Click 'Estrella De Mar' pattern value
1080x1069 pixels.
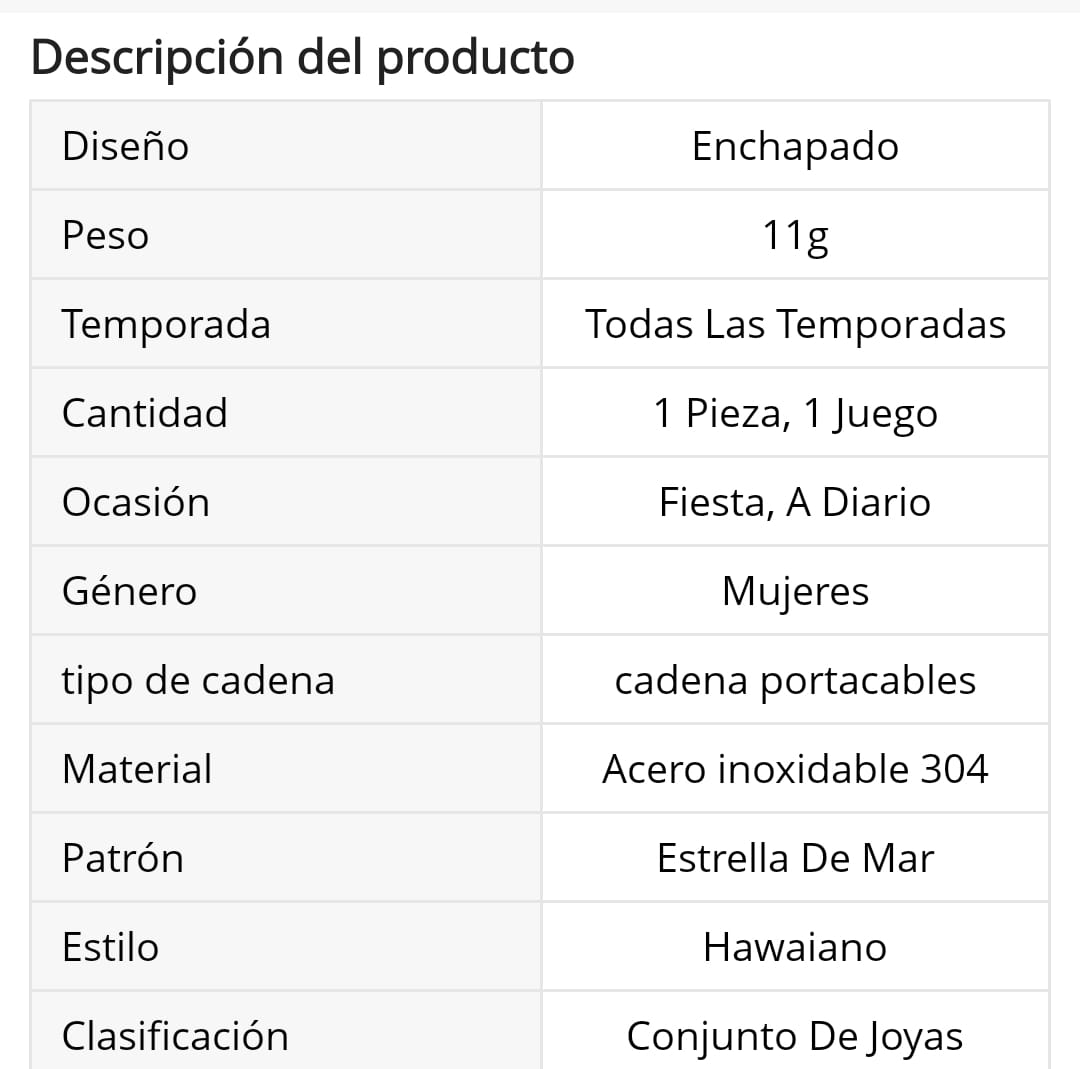796,858
